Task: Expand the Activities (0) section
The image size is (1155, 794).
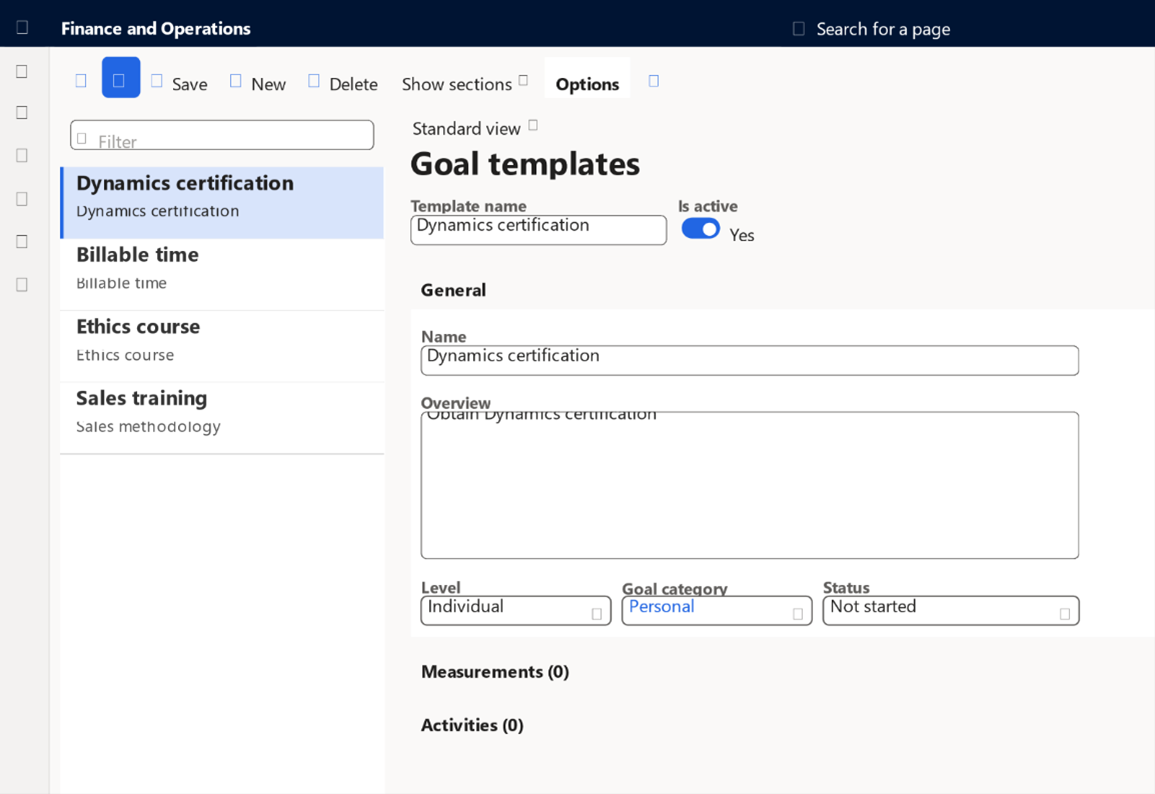Action: click(x=472, y=726)
